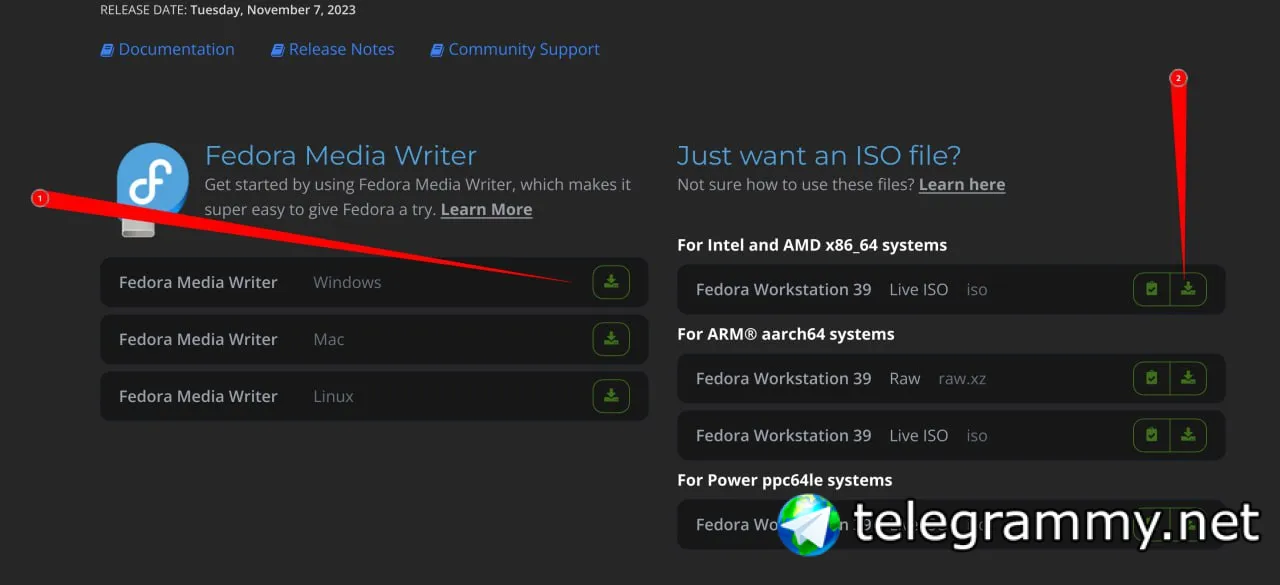1280x585 pixels.
Task: Click the Fedora Media Writer heading
Action: (x=340, y=155)
